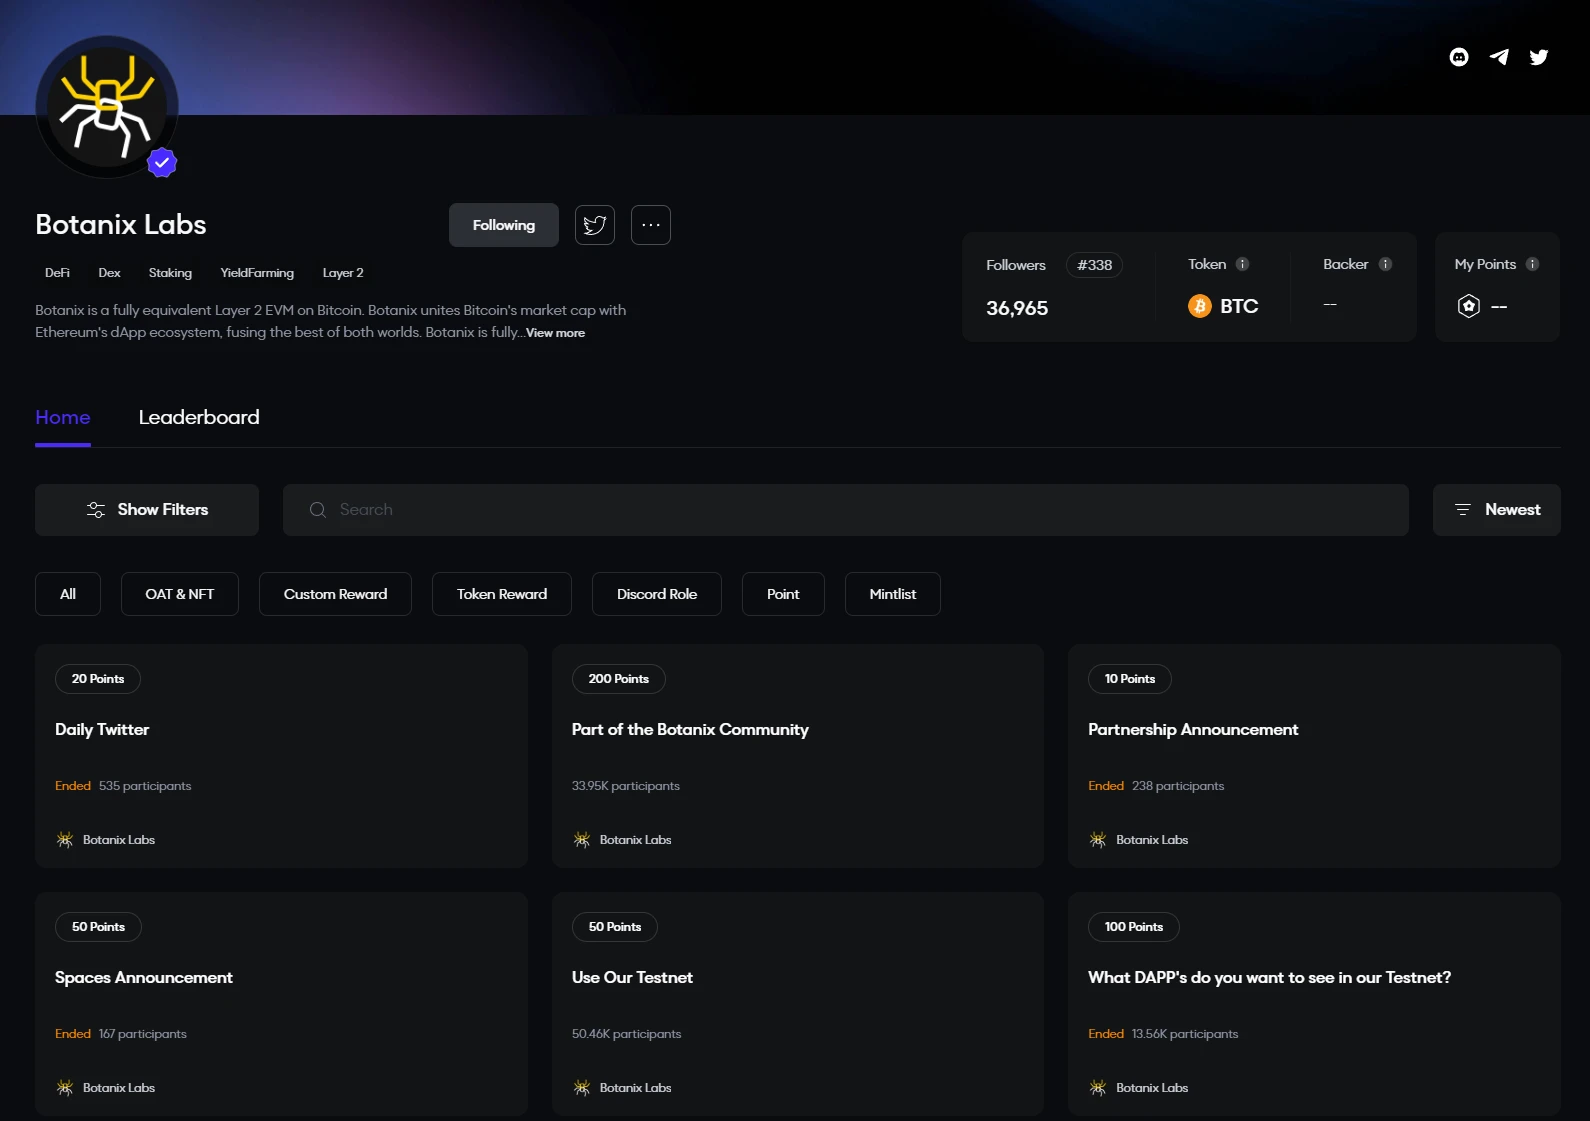The image size is (1590, 1121).
Task: Open the three-dot more options menu
Action: (x=651, y=225)
